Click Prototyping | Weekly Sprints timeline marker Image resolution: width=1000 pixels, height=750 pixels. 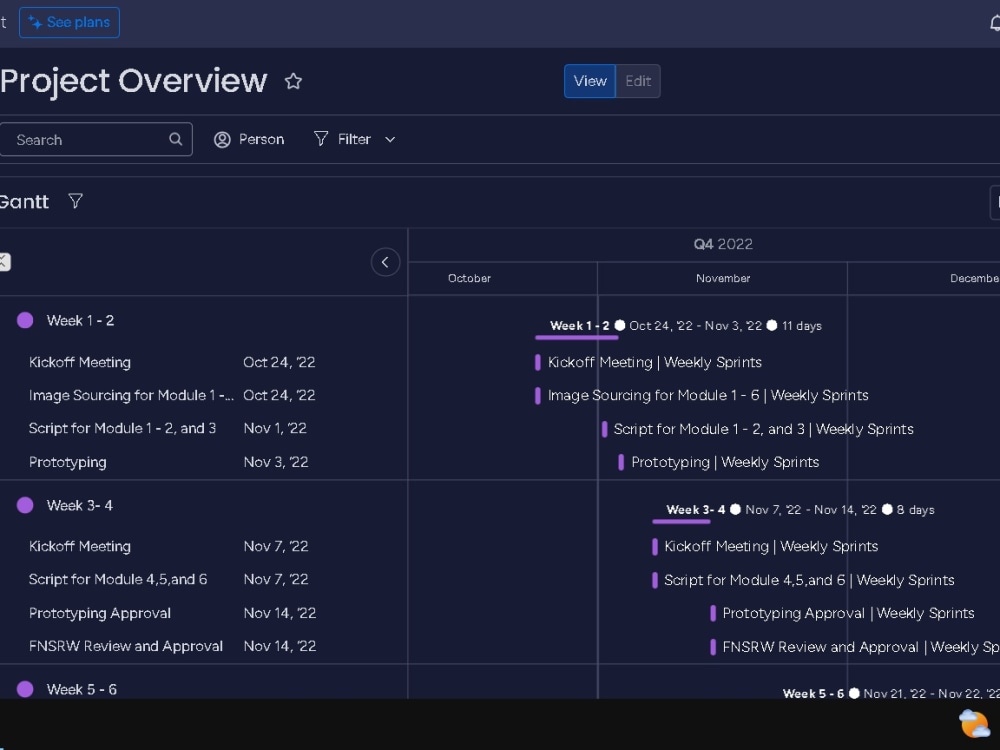coord(621,462)
